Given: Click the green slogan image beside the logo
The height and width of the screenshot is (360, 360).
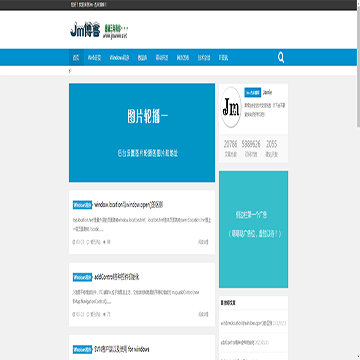Looking at the screenshot, I should pyautogui.click(x=116, y=31).
